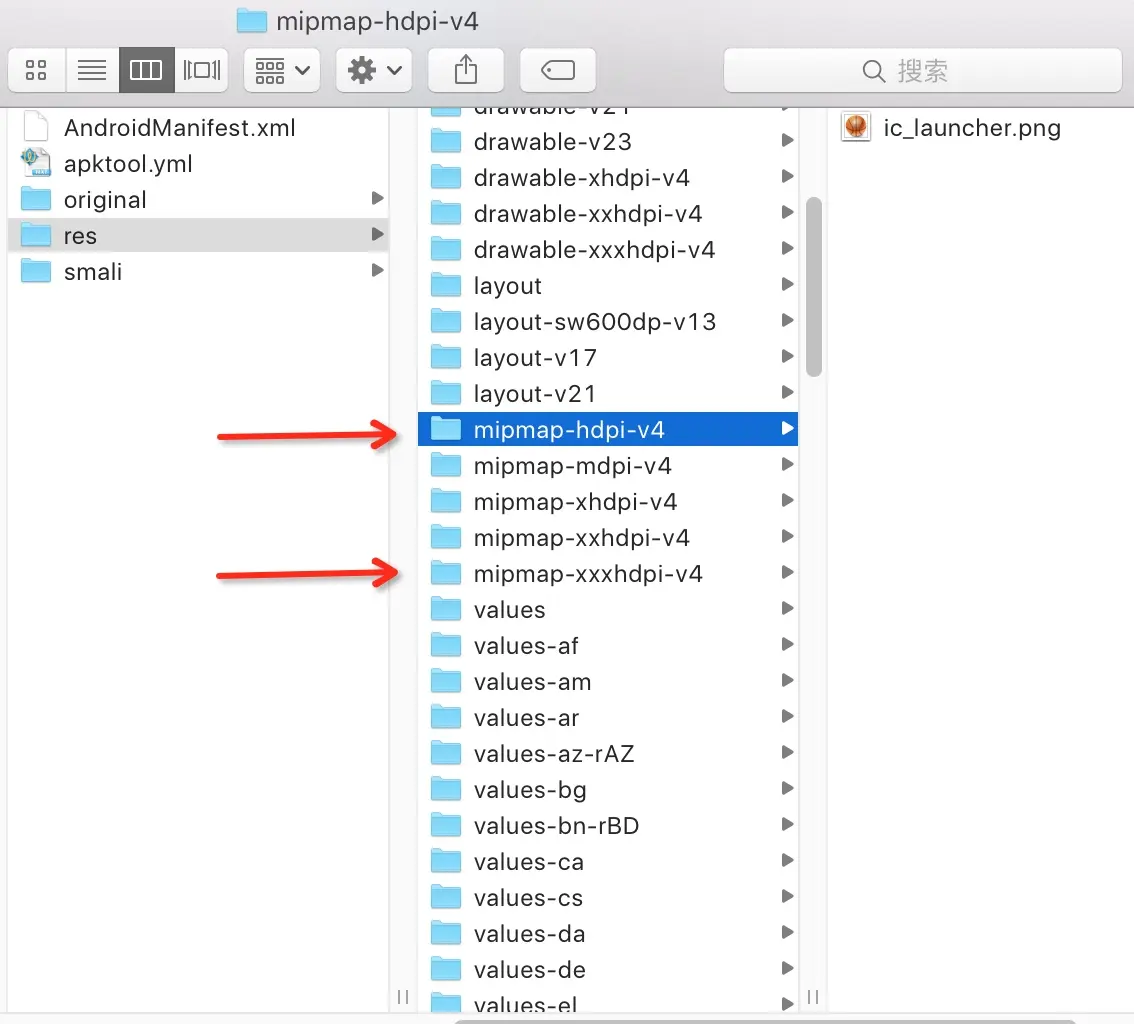Select apktool.yml file

click(x=198, y=164)
